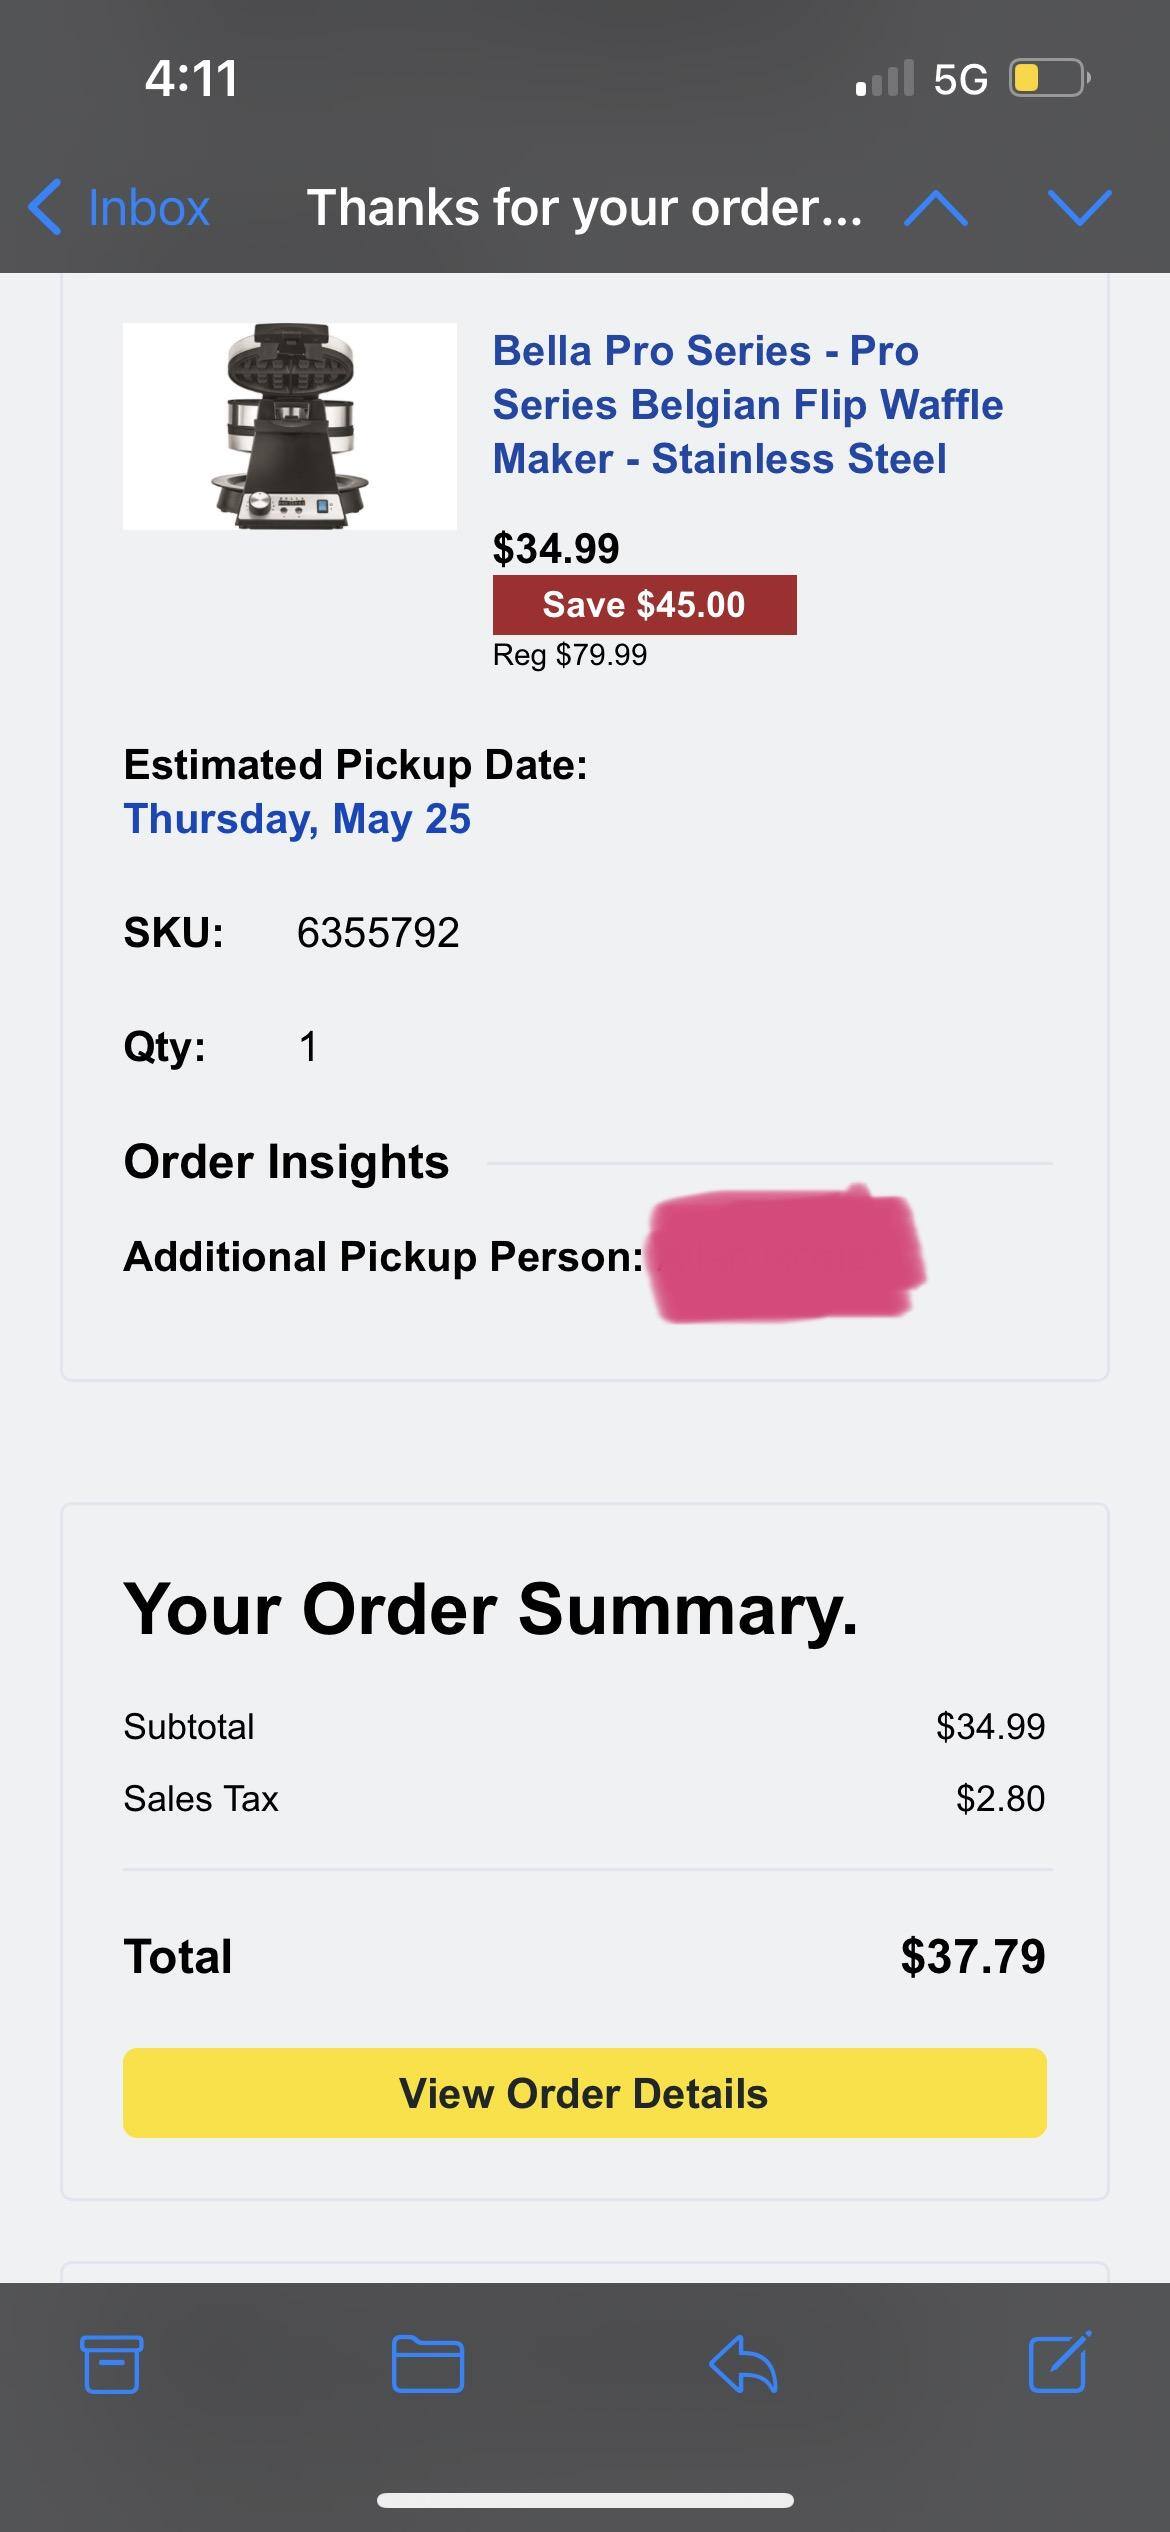Tap the Compose new message icon
The height and width of the screenshot is (2532, 1170).
click(x=1059, y=2362)
